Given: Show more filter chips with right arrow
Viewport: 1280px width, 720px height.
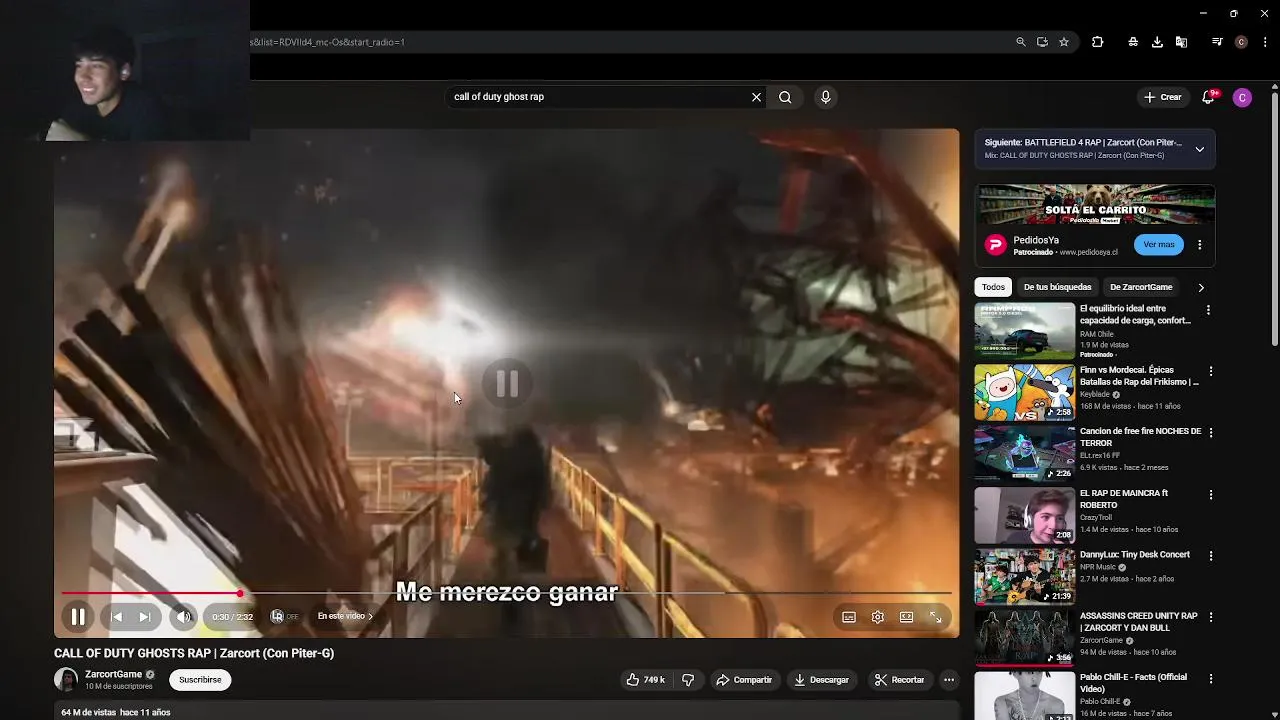Looking at the screenshot, I should 1201,287.
